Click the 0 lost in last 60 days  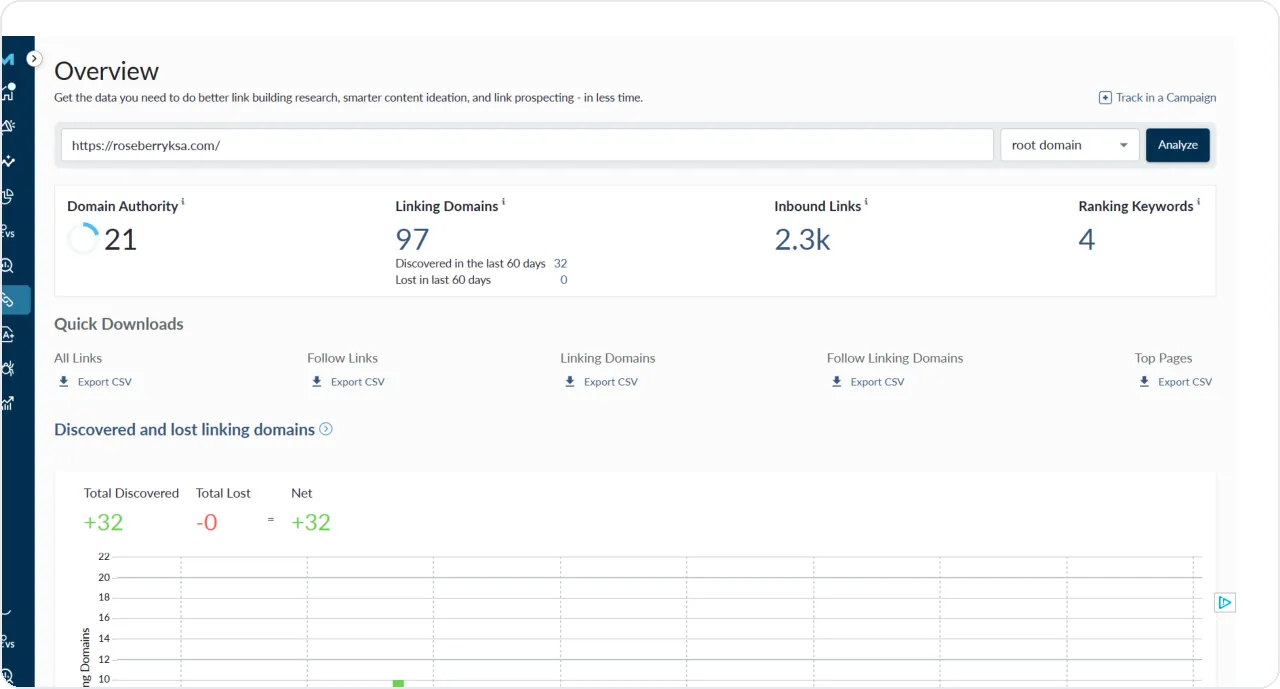pyautogui.click(x=563, y=280)
